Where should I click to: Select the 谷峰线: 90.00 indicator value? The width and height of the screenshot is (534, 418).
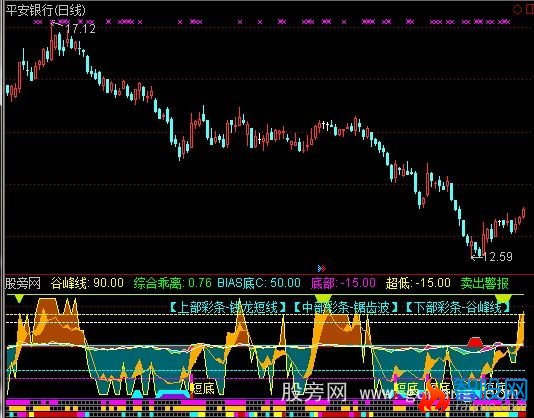[87, 283]
